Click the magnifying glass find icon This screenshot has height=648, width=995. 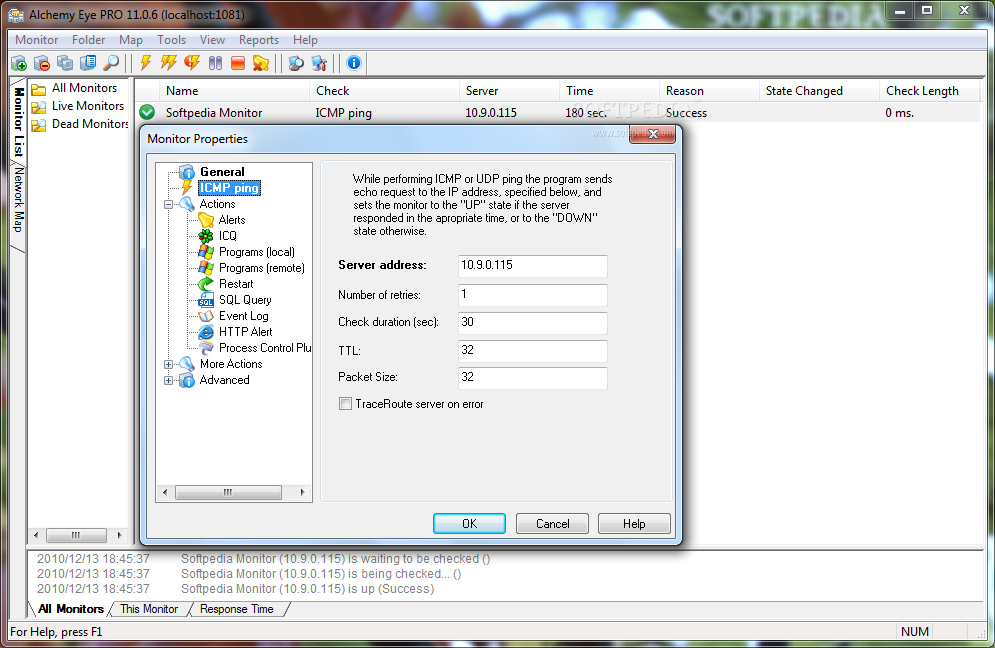click(x=111, y=63)
